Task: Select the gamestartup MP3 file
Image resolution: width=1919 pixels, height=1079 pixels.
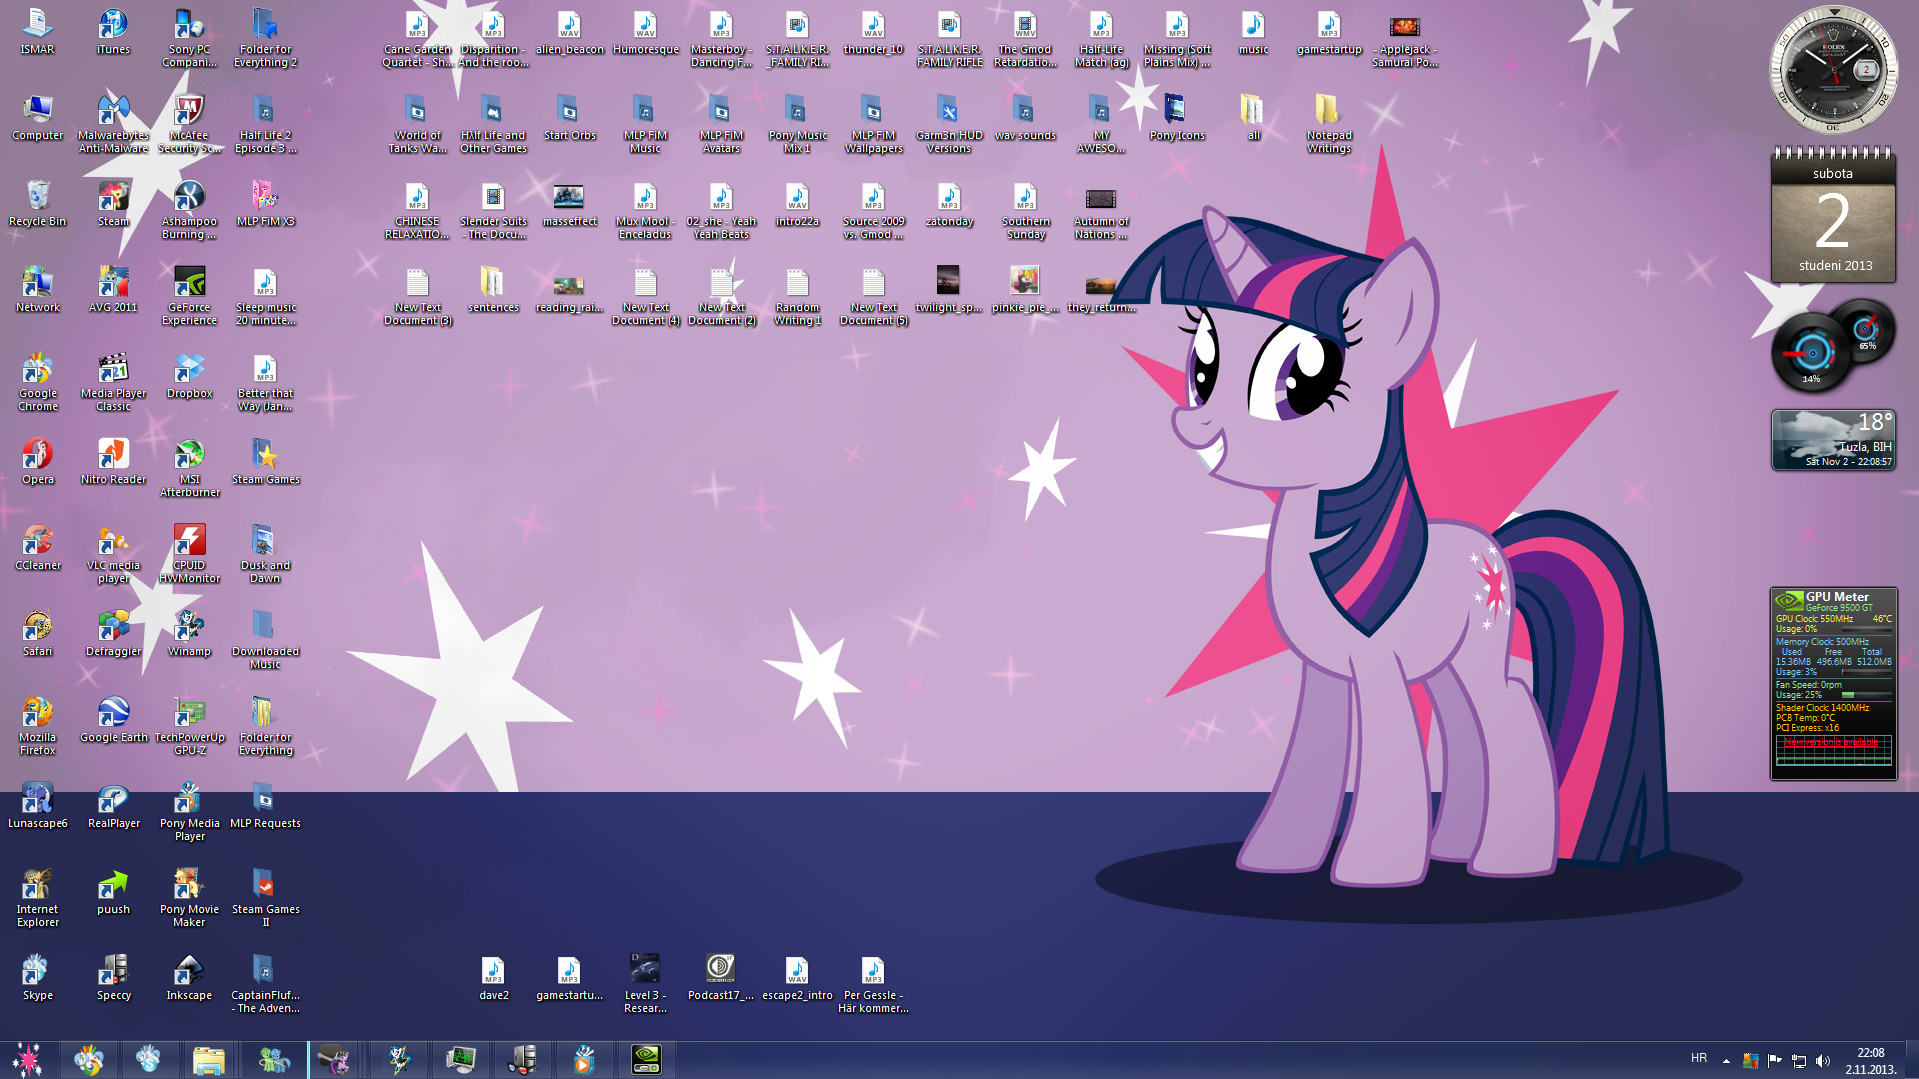Action: click(x=1329, y=33)
